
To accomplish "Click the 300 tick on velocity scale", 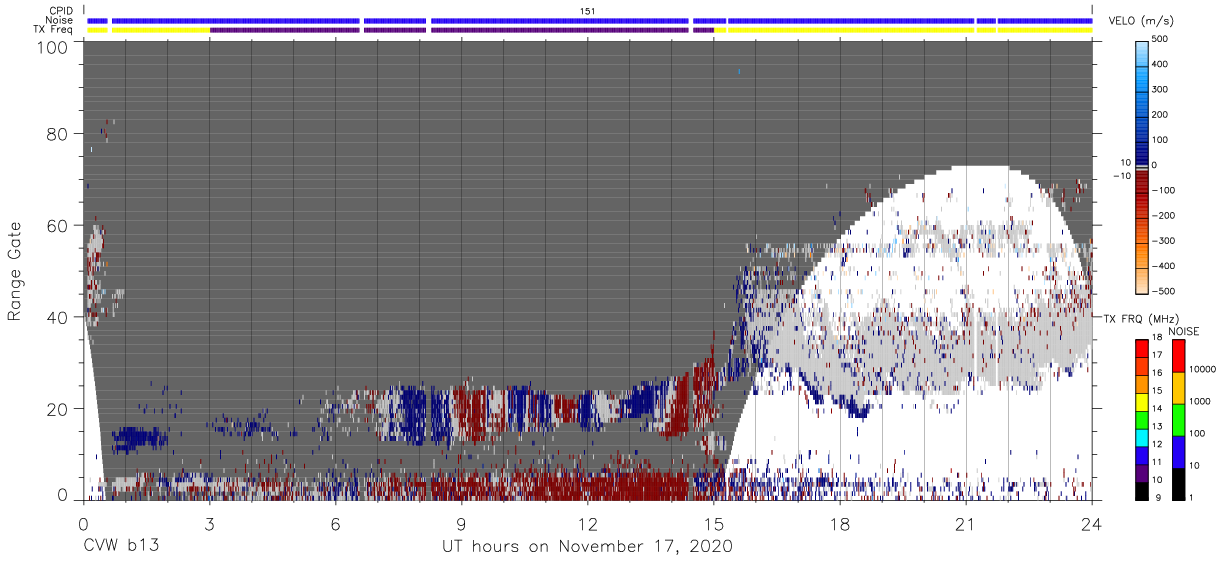I will pos(1159,90).
